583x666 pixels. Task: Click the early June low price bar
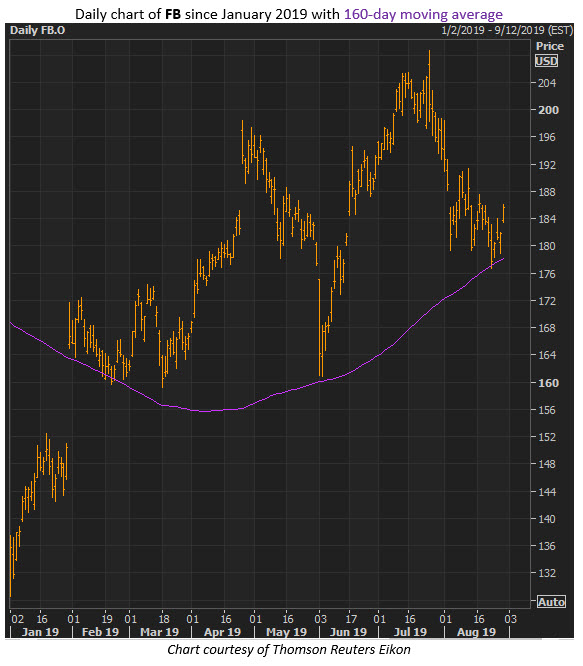(x=319, y=327)
